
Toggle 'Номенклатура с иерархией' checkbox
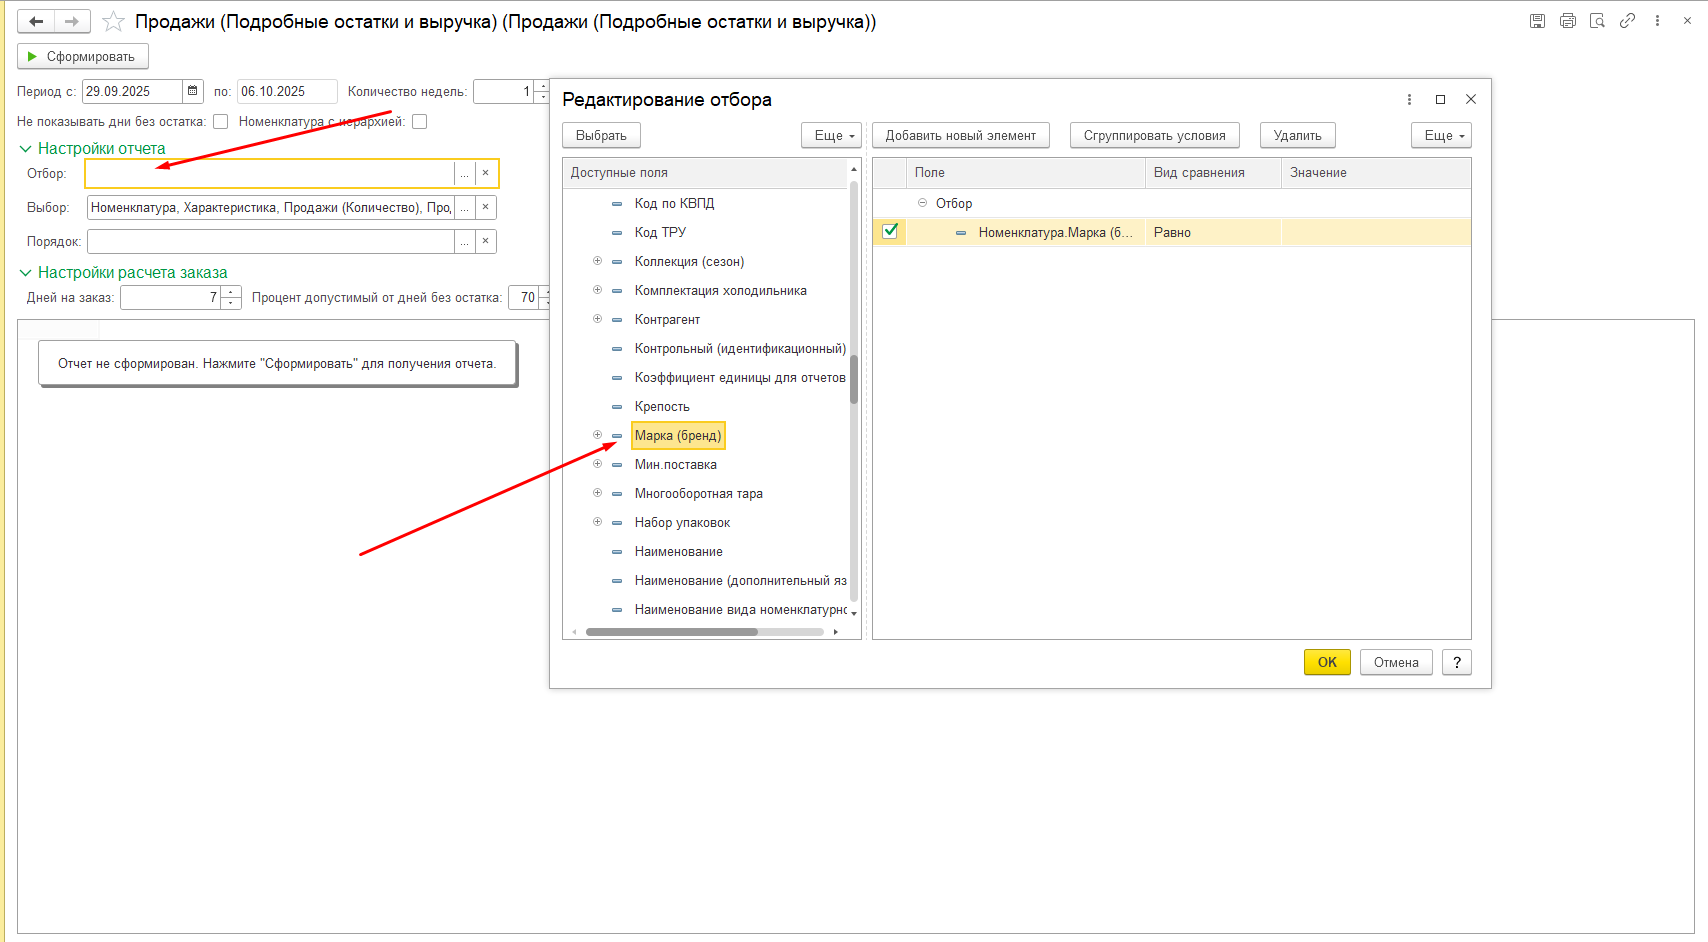420,122
